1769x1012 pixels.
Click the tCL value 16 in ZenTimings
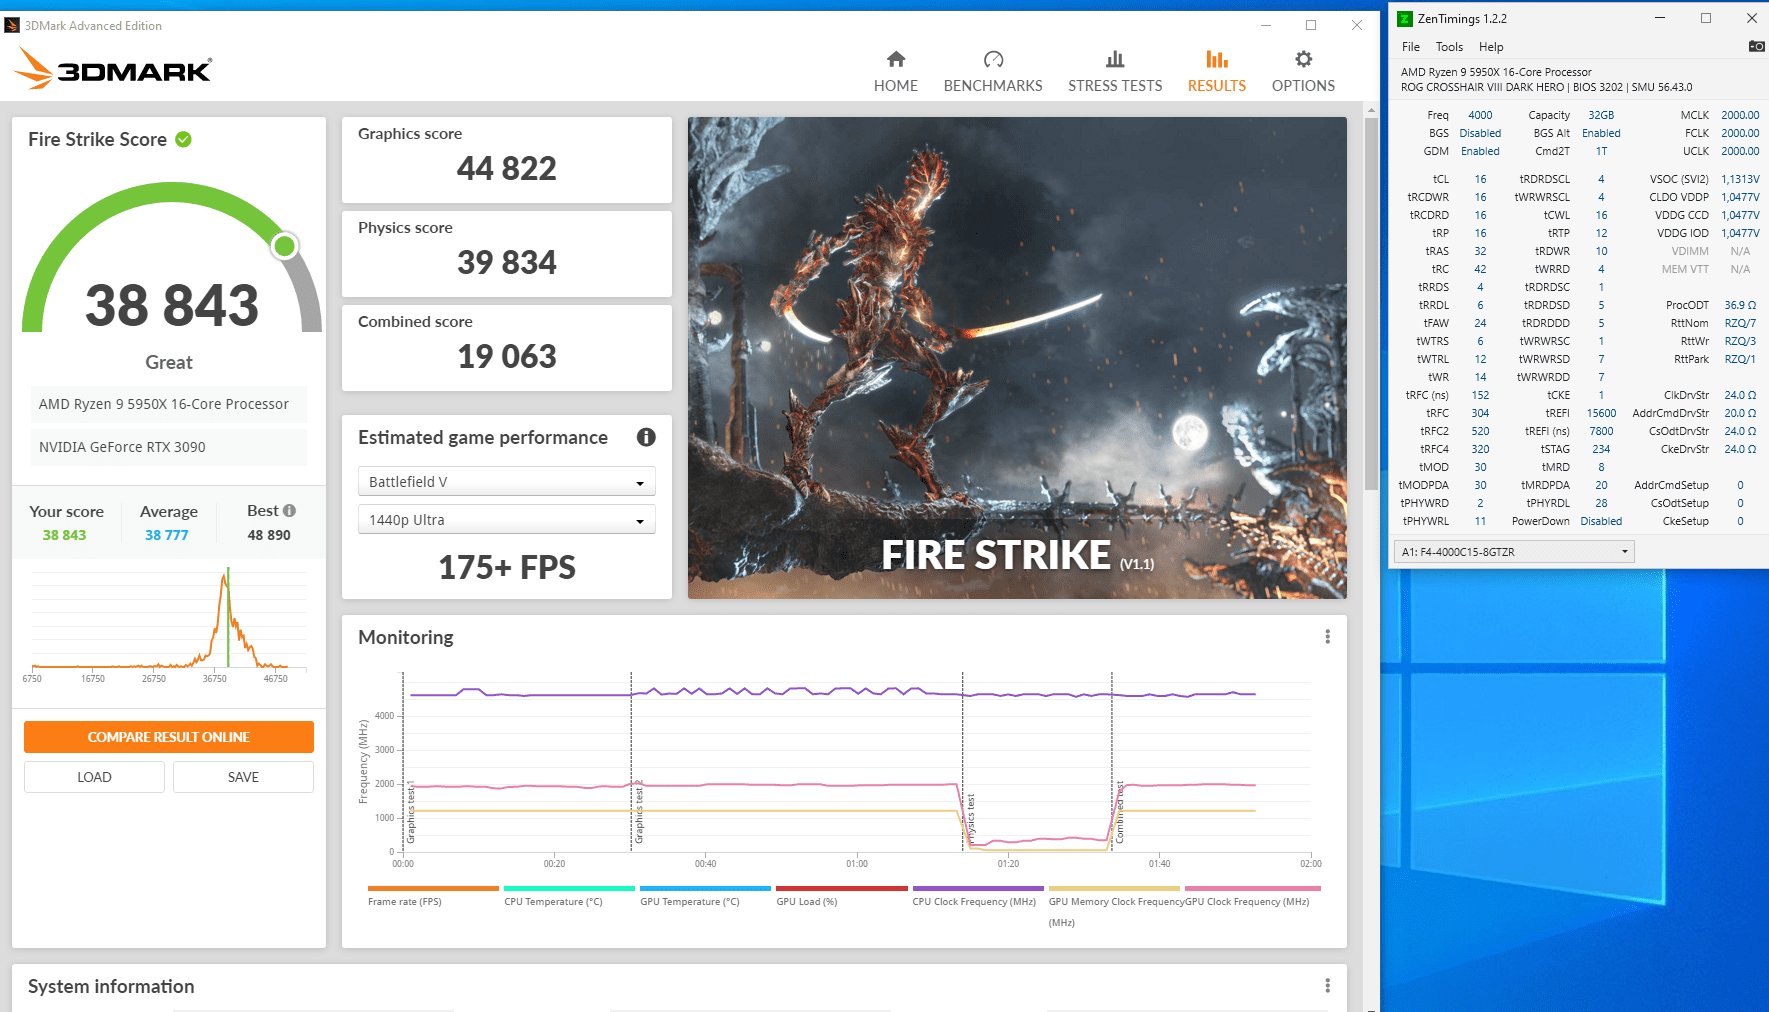coord(1480,179)
